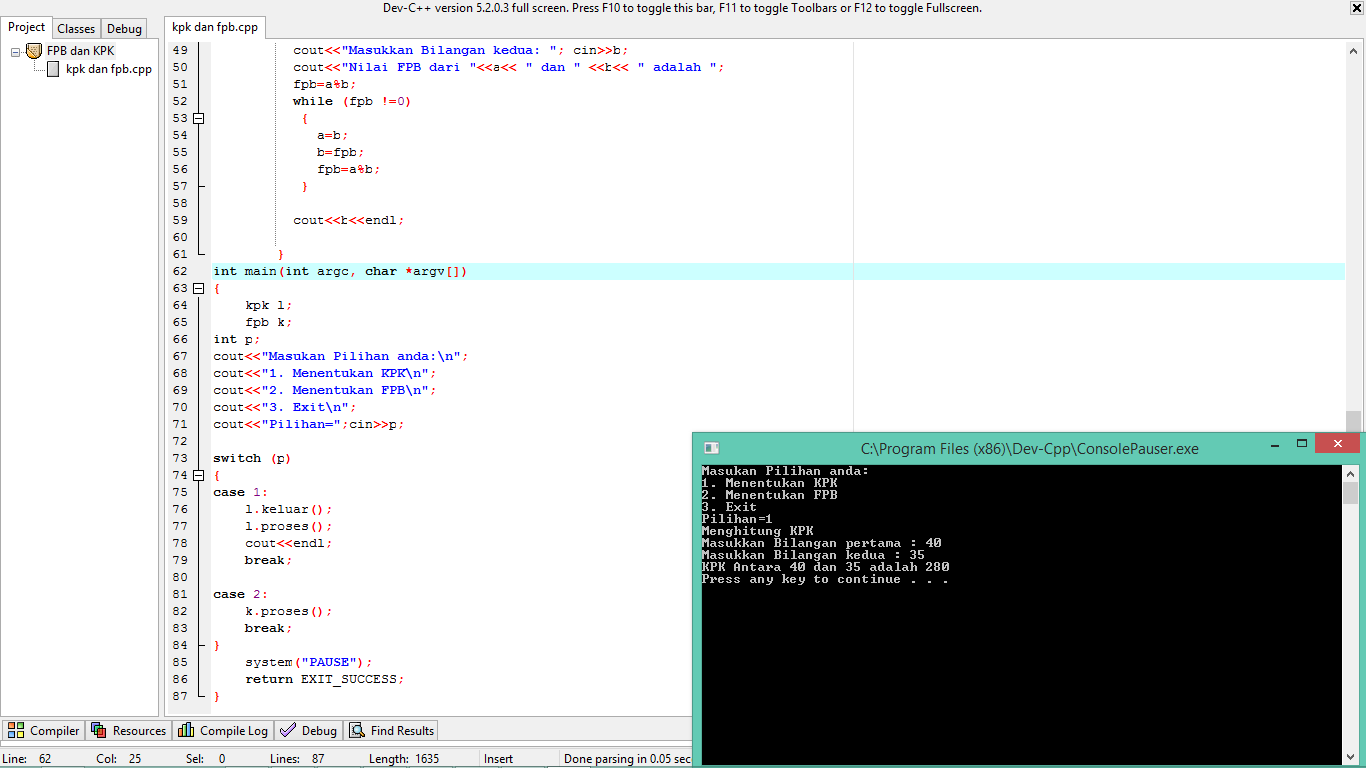Open the Compile Log bottom tab

[223, 731]
